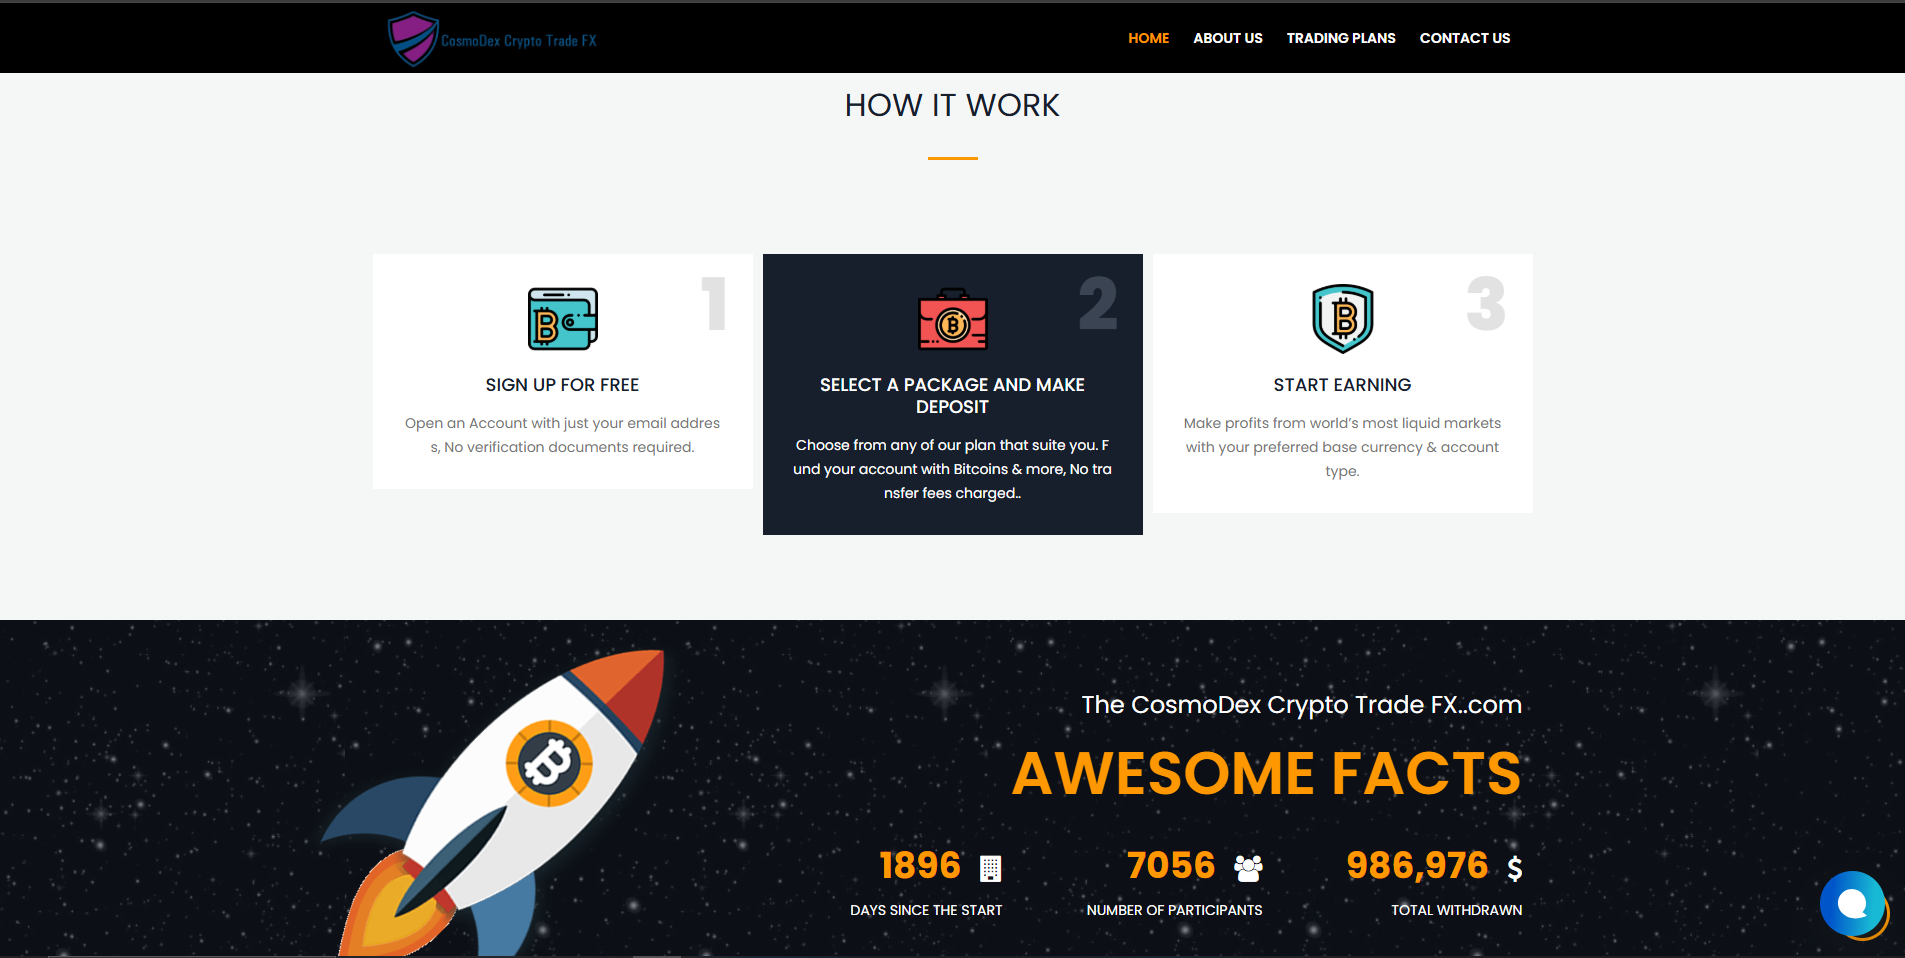Click the 986,976 total withdrawn counter
The width and height of the screenshot is (1905, 958).
point(1416,866)
